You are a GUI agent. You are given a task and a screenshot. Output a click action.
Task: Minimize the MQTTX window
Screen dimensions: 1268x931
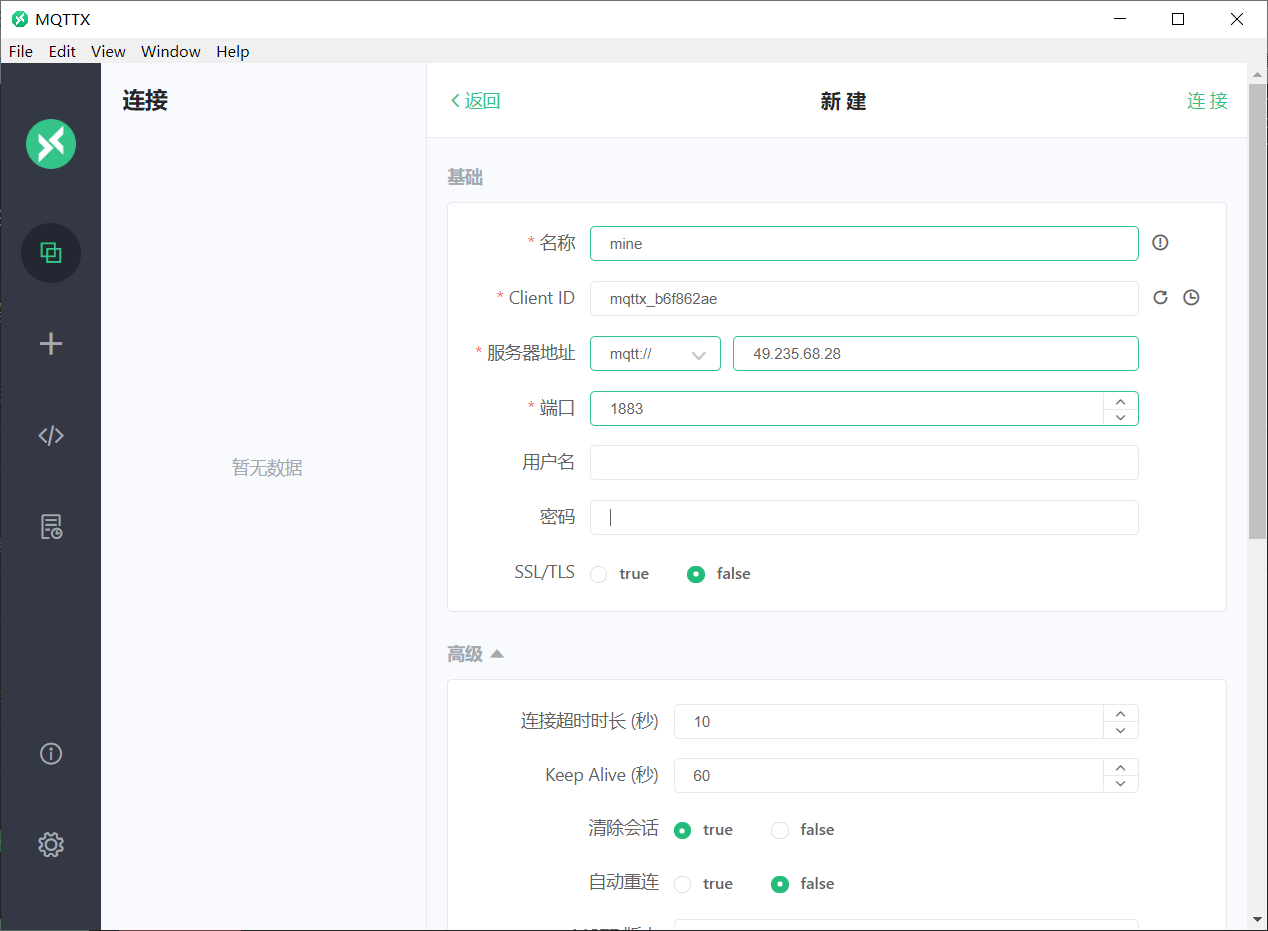tap(1120, 19)
